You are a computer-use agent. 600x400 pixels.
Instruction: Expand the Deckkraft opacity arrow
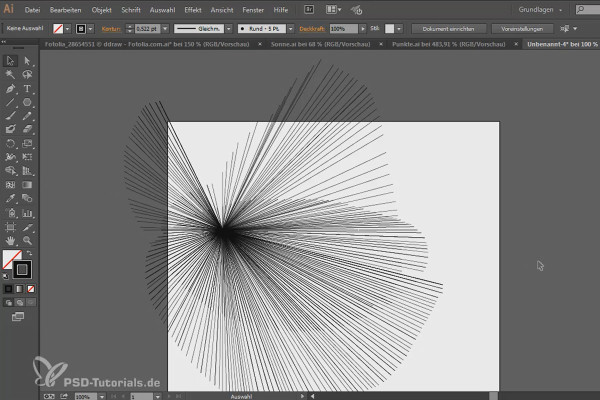[x=362, y=29]
